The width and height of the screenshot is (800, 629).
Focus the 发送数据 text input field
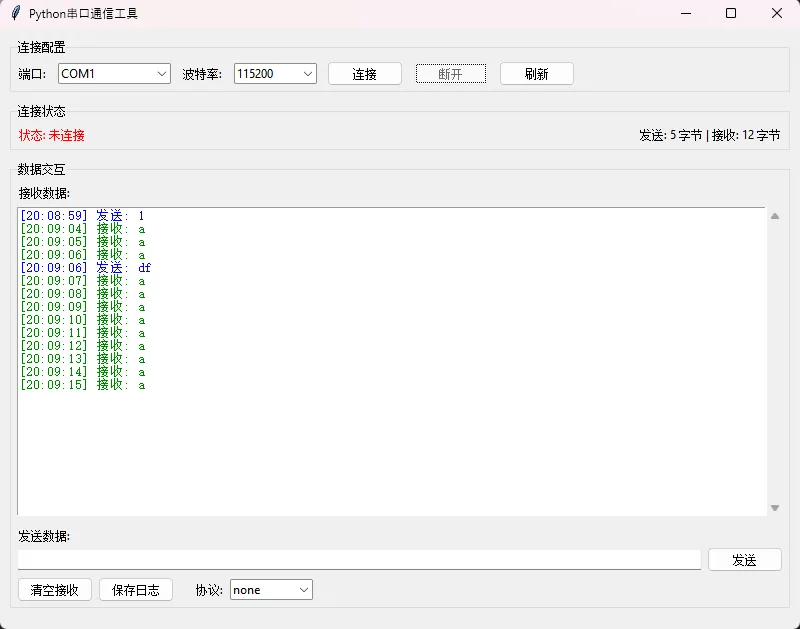pos(359,559)
